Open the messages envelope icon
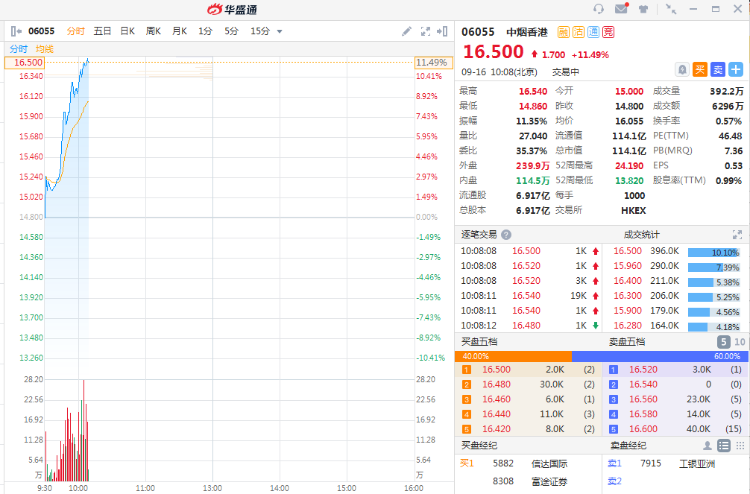The height and width of the screenshot is (494, 750). coord(620,9)
